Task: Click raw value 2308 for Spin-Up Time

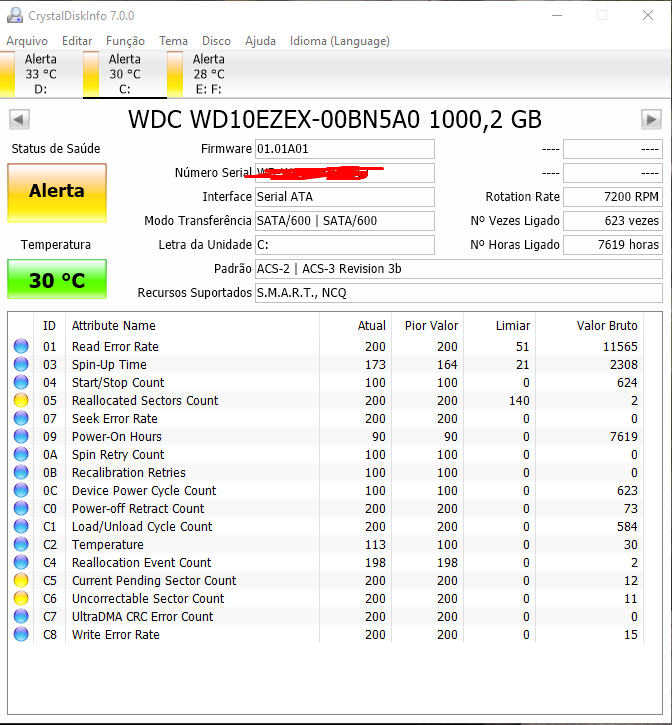Action: point(623,364)
